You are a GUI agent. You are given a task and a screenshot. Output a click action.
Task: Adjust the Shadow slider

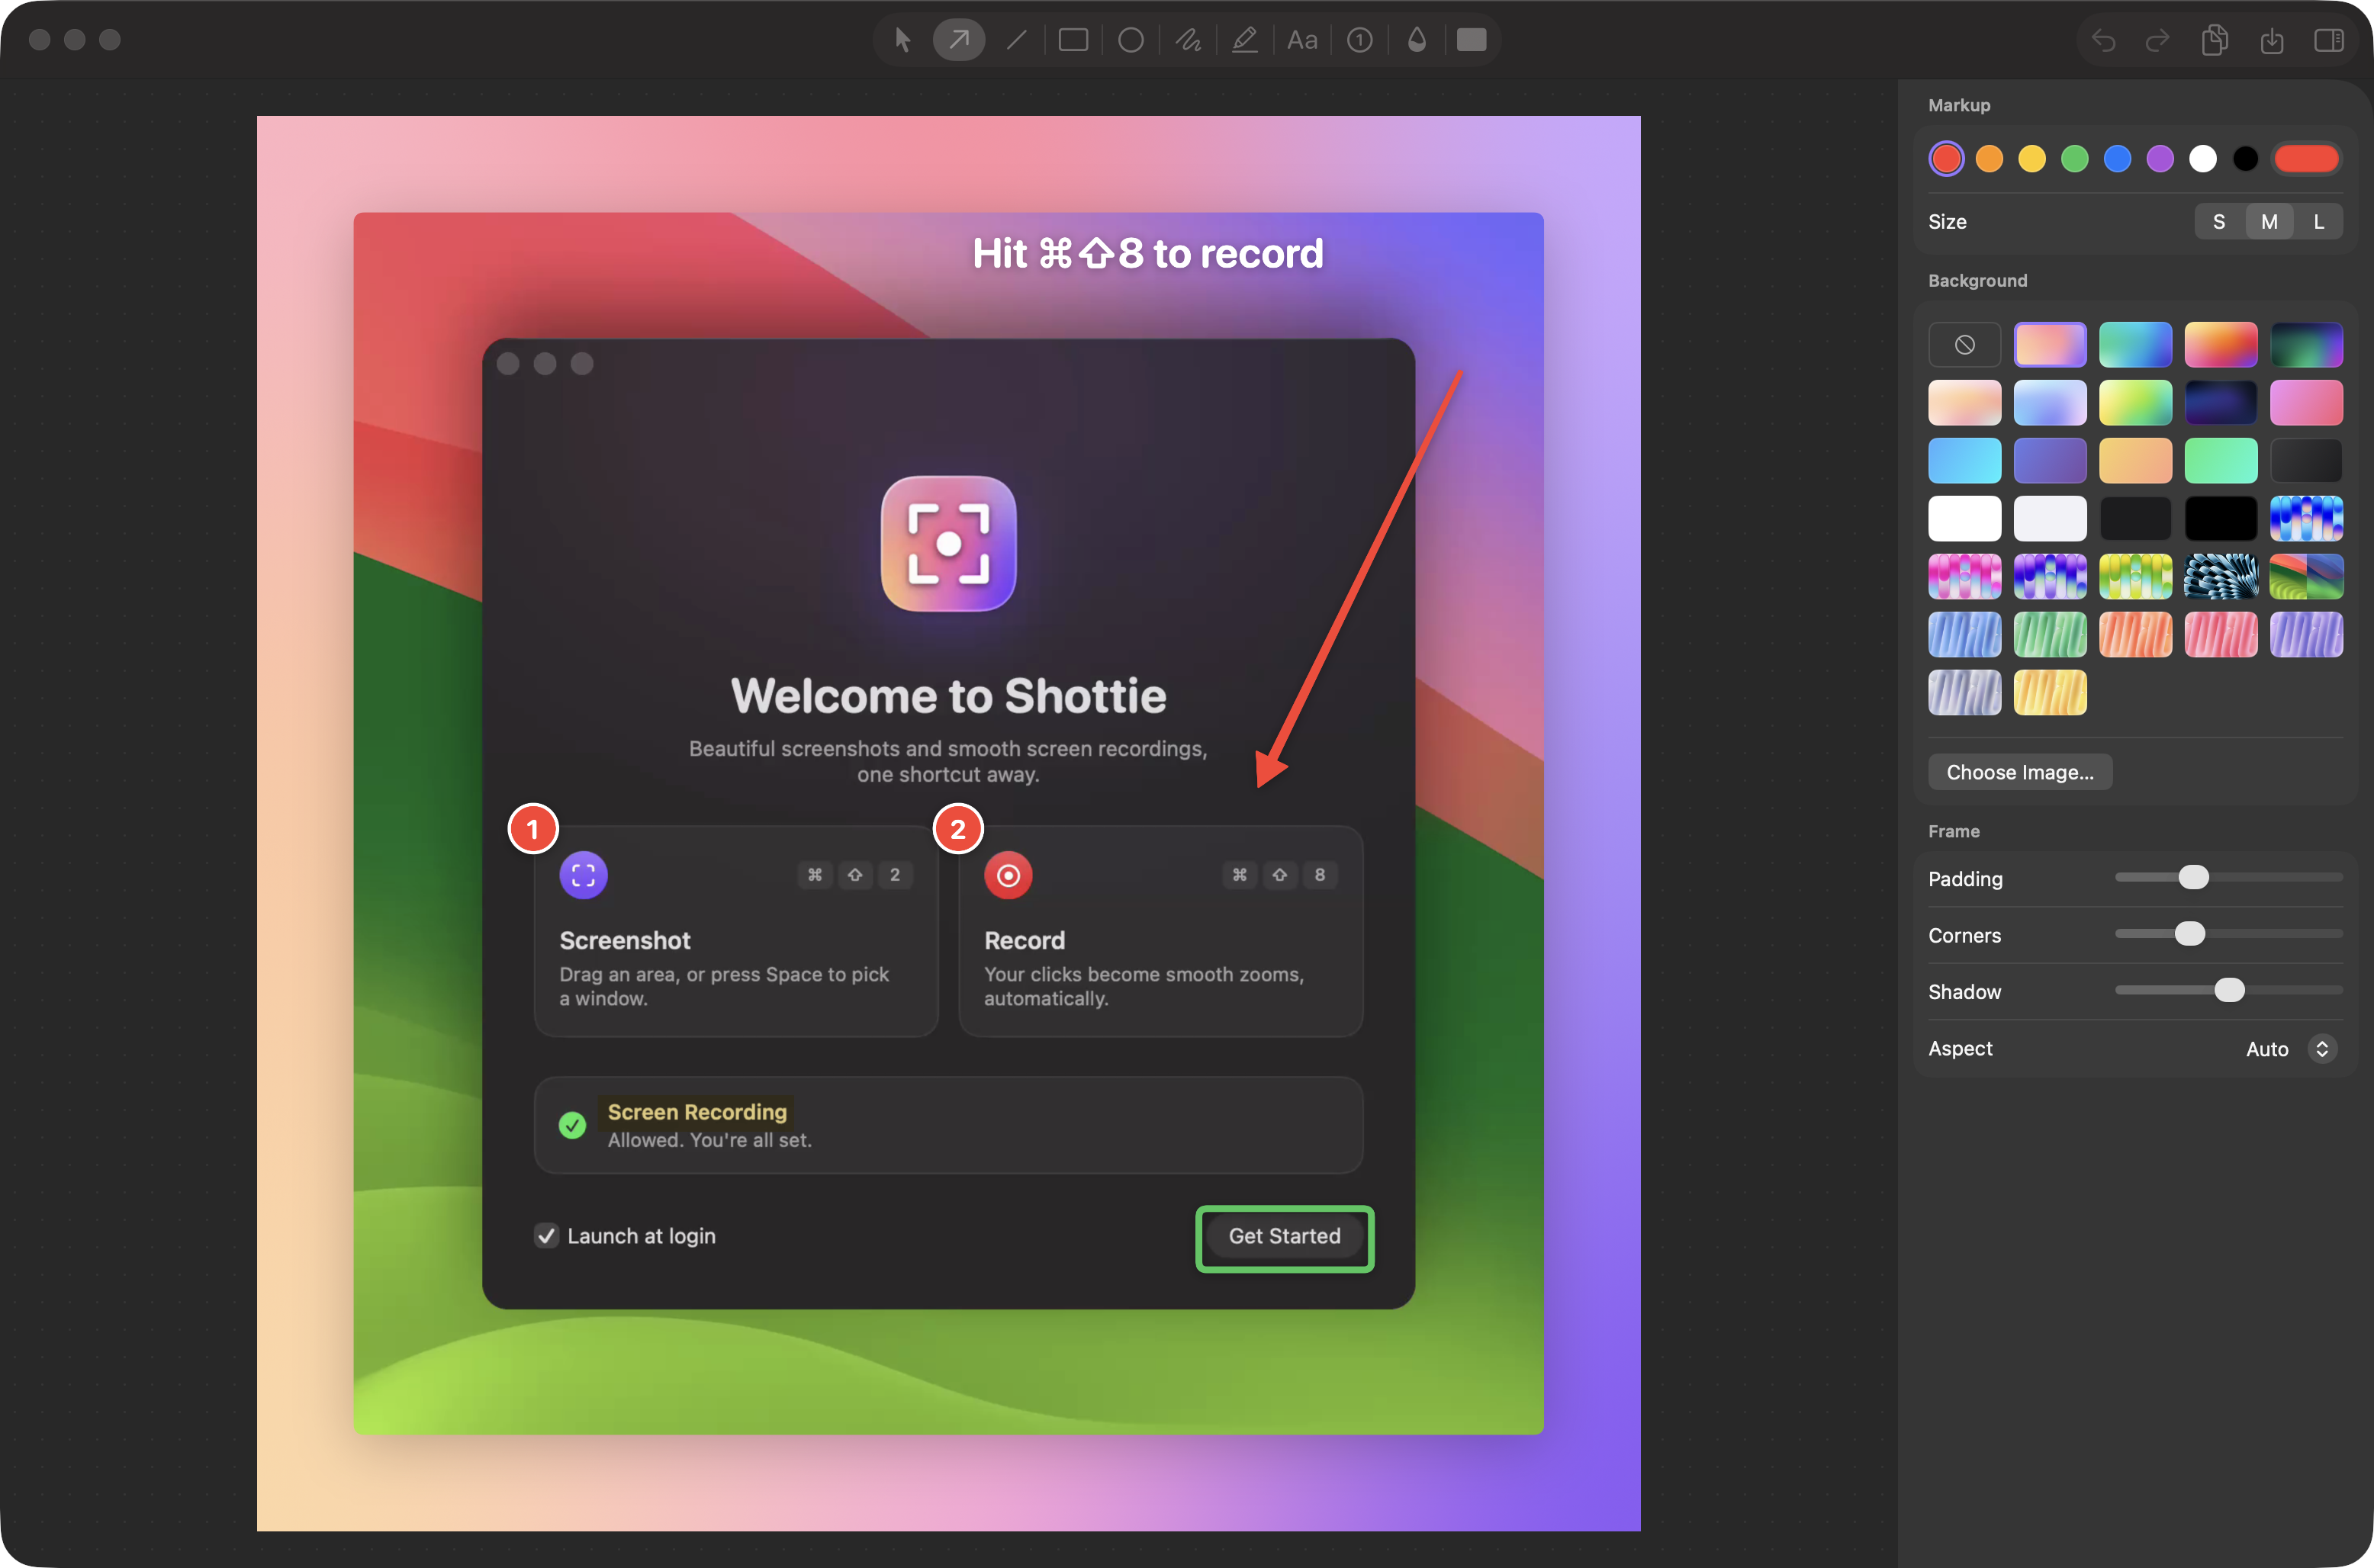tap(2229, 990)
